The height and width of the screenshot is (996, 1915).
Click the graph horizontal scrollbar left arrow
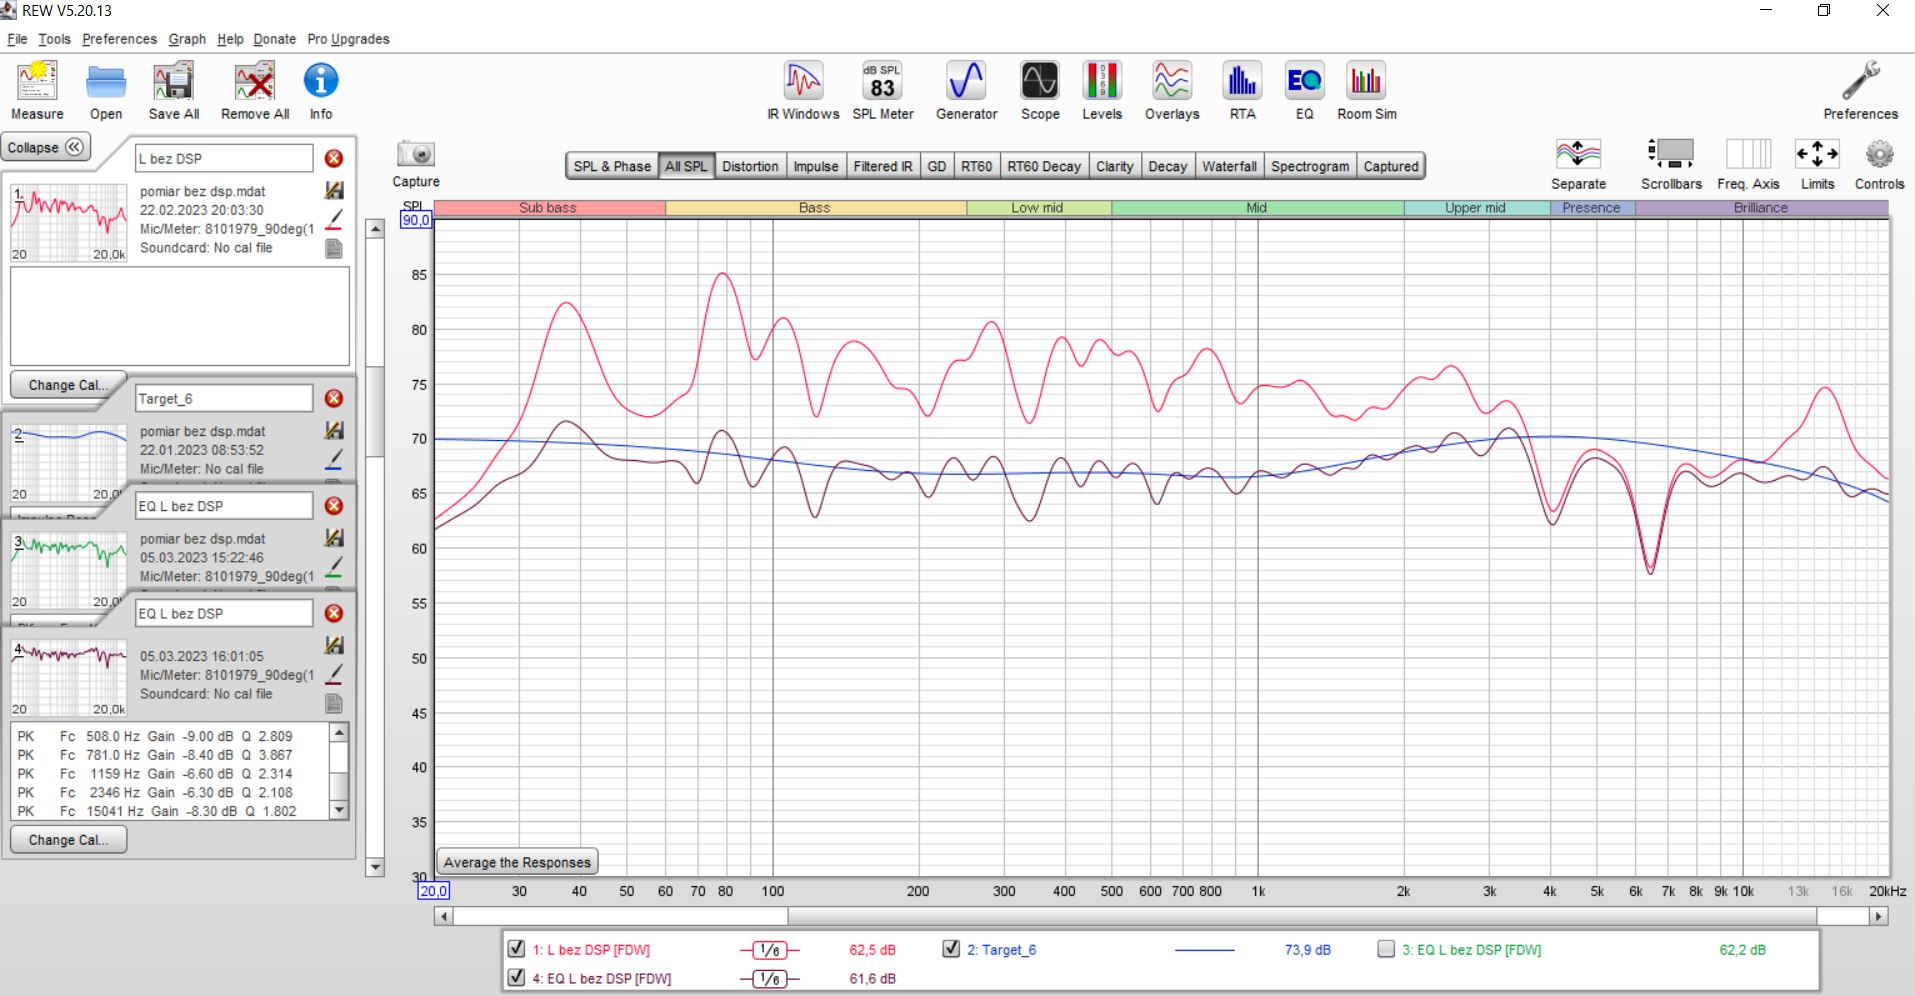(x=444, y=916)
